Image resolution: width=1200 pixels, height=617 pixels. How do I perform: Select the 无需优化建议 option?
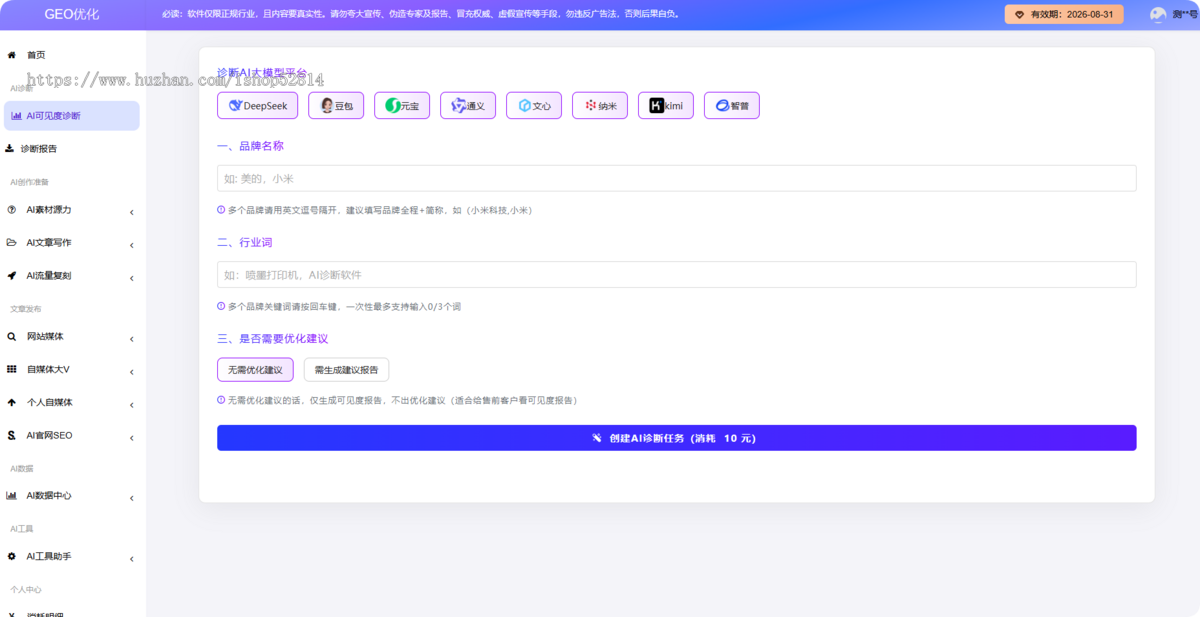point(255,370)
